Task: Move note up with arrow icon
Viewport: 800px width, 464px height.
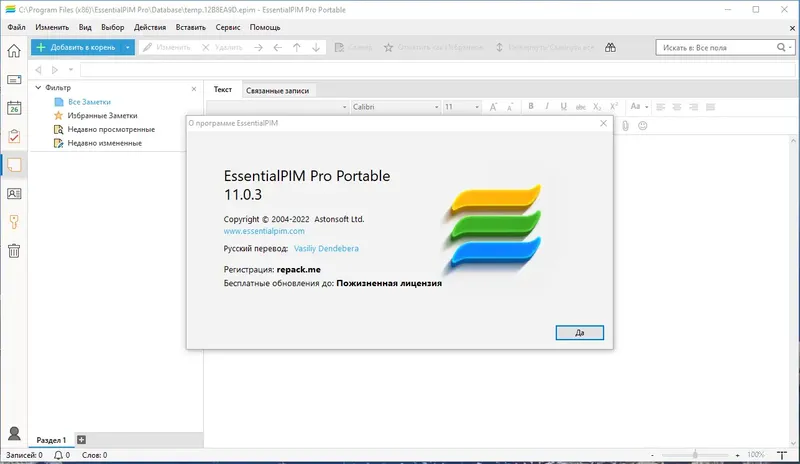Action: click(296, 47)
